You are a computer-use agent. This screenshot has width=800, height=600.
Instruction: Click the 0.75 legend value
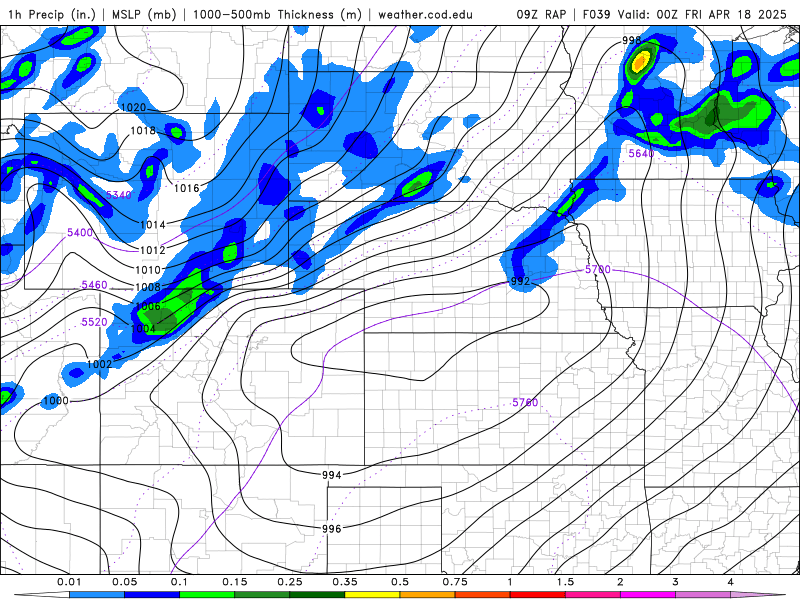(455, 582)
